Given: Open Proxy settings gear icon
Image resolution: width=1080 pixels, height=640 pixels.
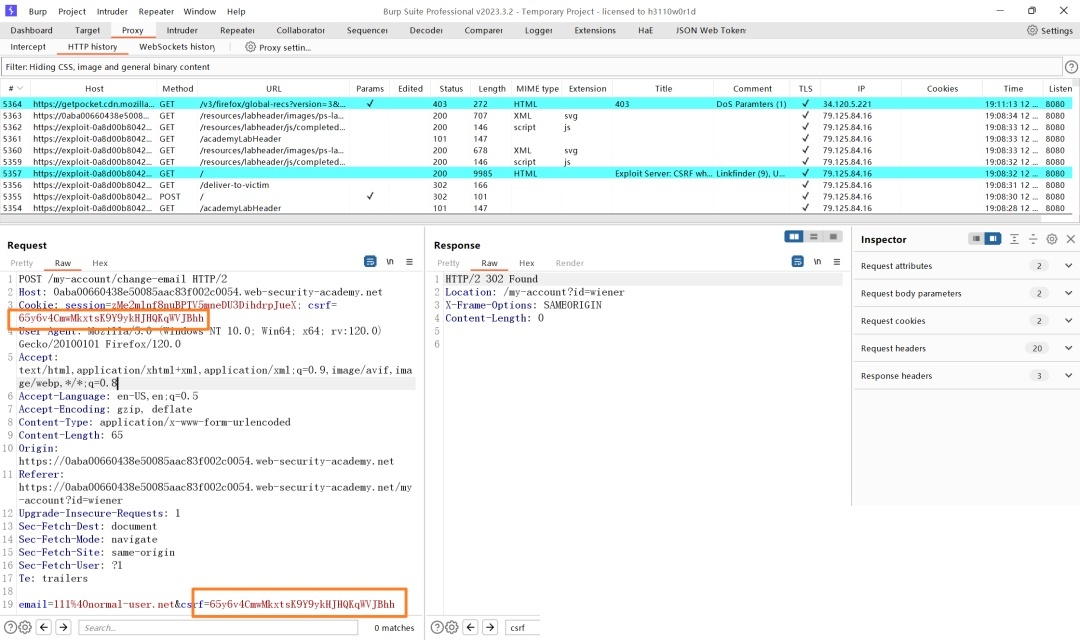Looking at the screenshot, I should point(250,47).
